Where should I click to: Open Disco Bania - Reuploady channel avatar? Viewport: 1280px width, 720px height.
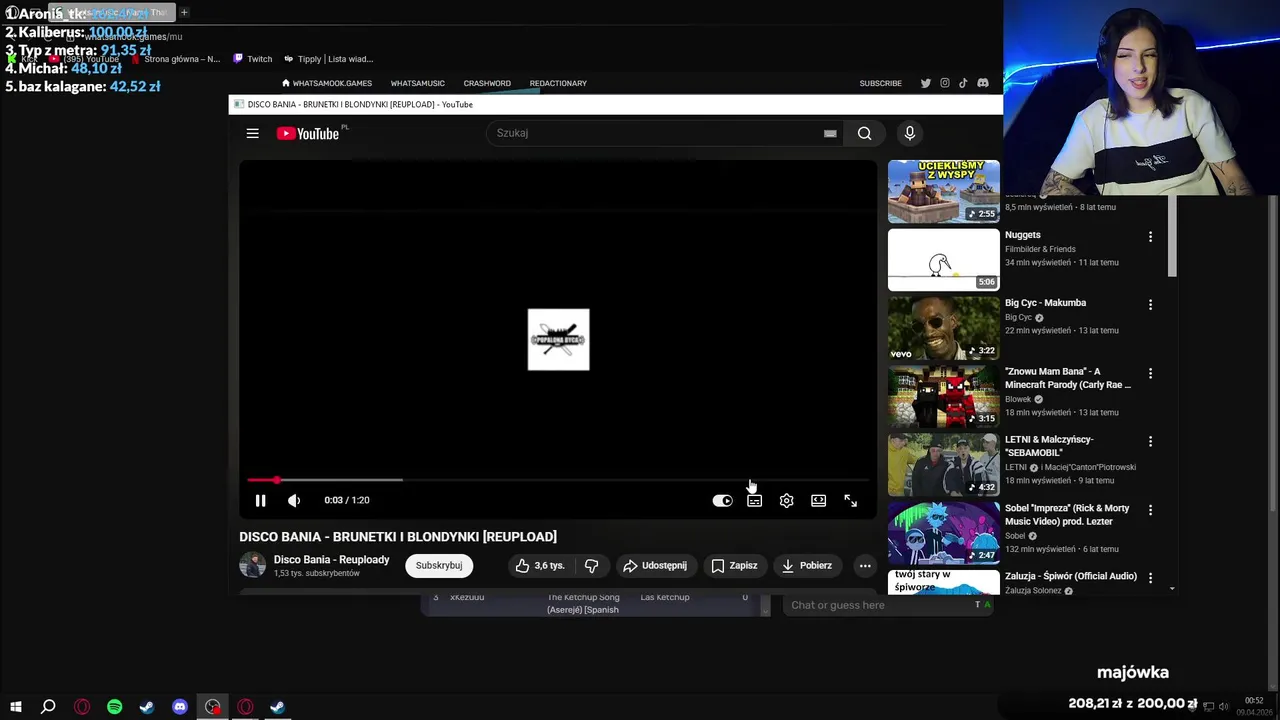click(252, 565)
